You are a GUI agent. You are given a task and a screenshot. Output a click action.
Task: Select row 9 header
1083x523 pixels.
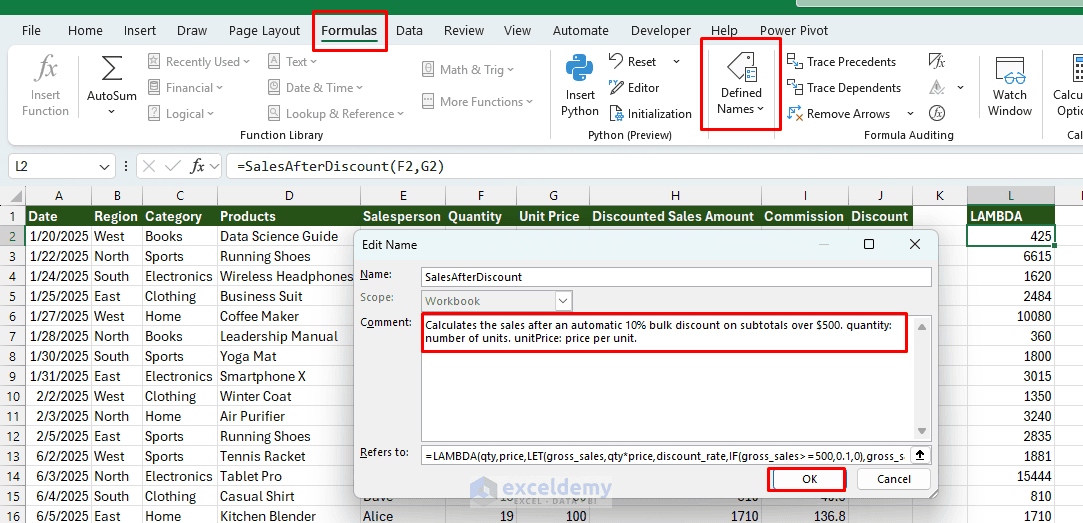pyautogui.click(x=12, y=377)
